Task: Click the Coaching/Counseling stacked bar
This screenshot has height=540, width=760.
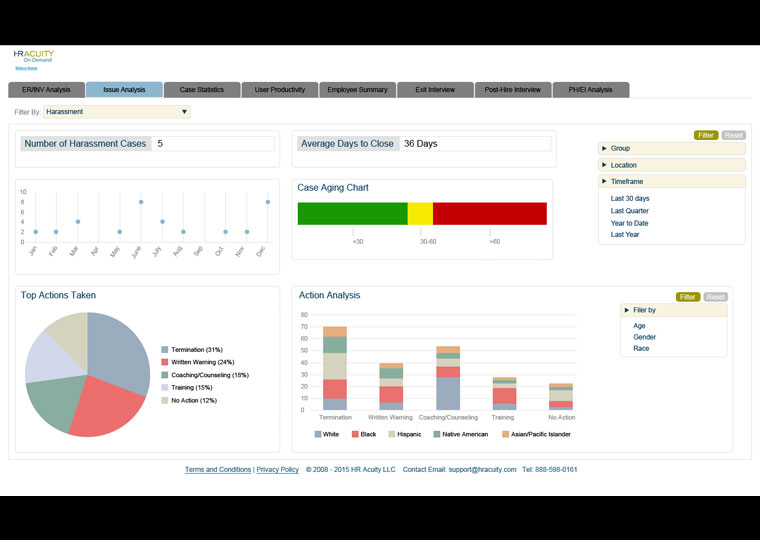Action: [448, 378]
